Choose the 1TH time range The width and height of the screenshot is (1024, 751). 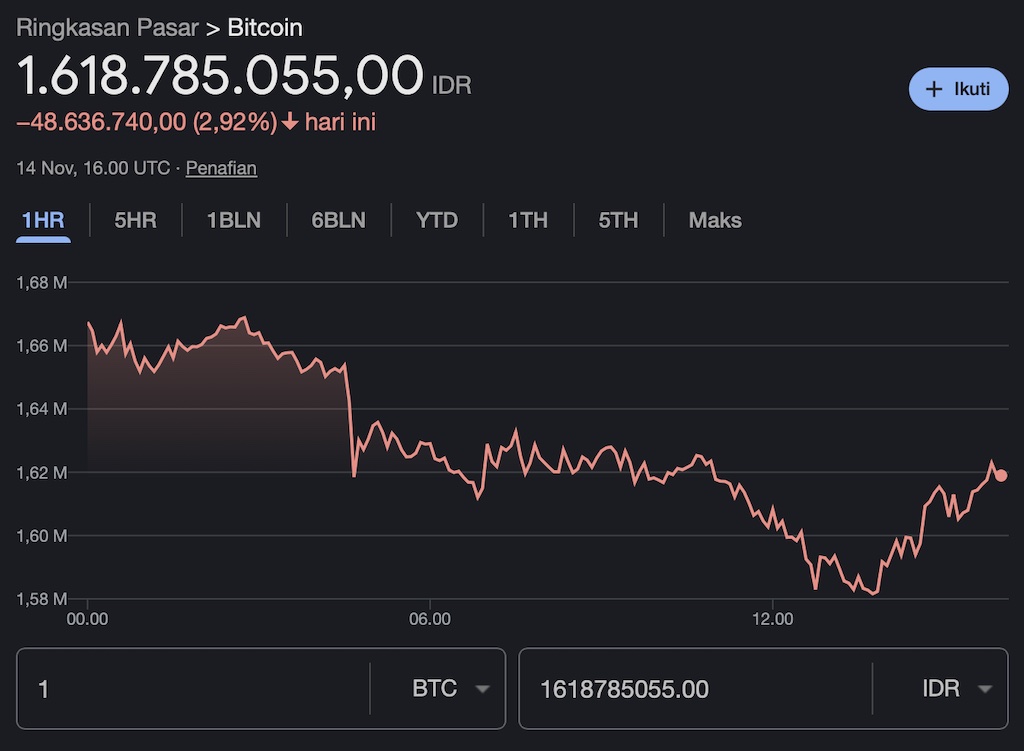coord(527,220)
